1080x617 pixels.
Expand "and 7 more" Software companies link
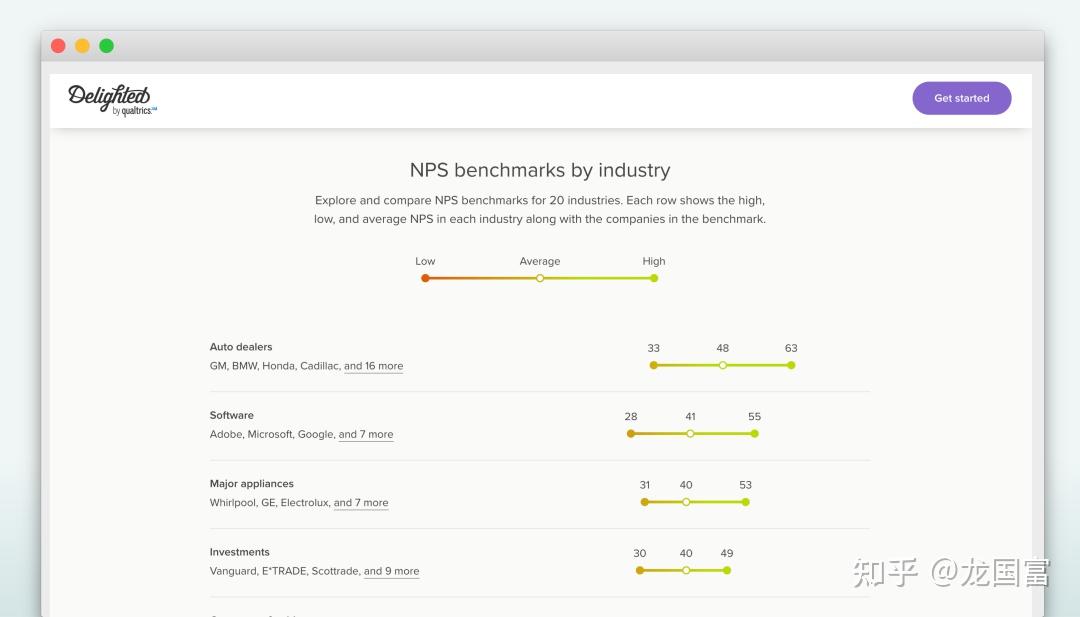click(x=366, y=435)
